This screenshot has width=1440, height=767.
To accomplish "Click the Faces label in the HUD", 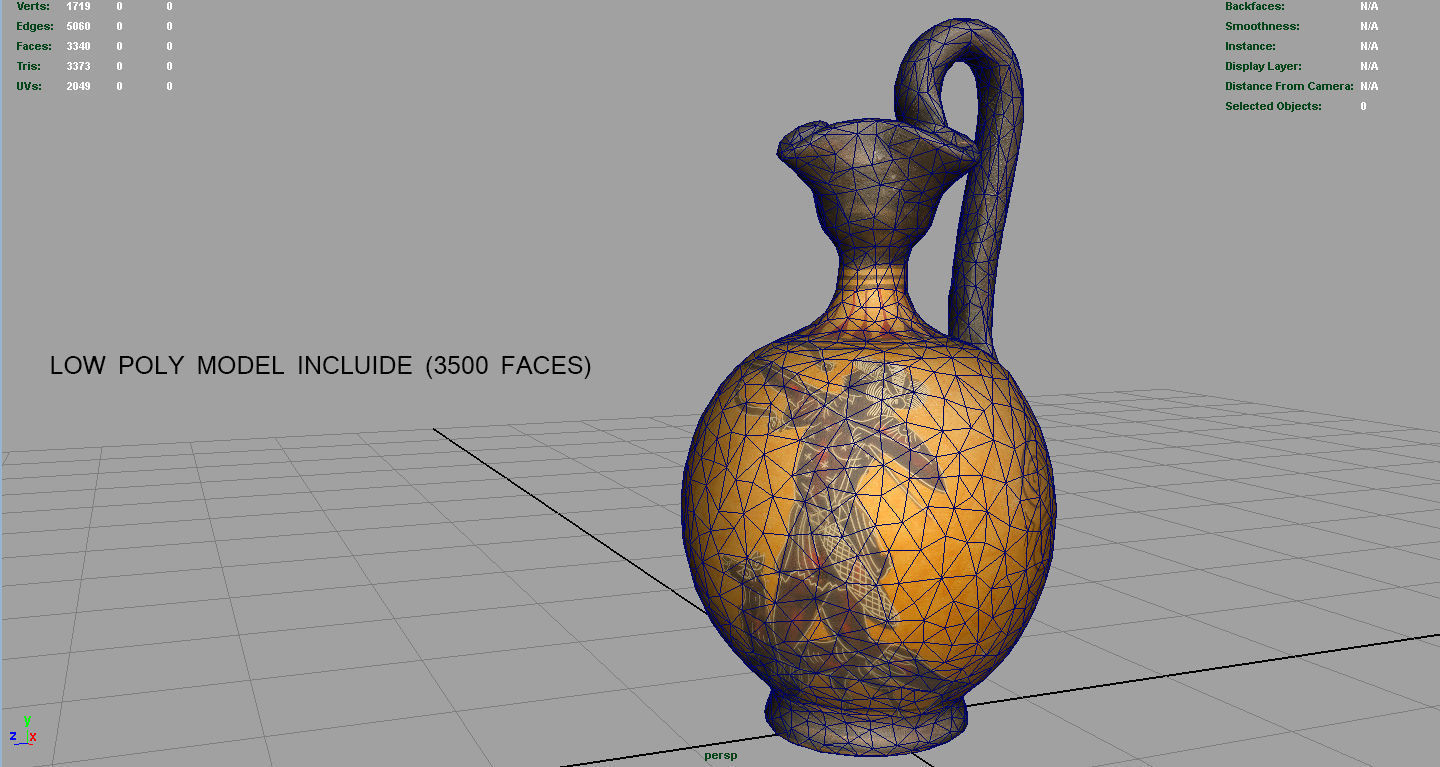I will [x=34, y=46].
